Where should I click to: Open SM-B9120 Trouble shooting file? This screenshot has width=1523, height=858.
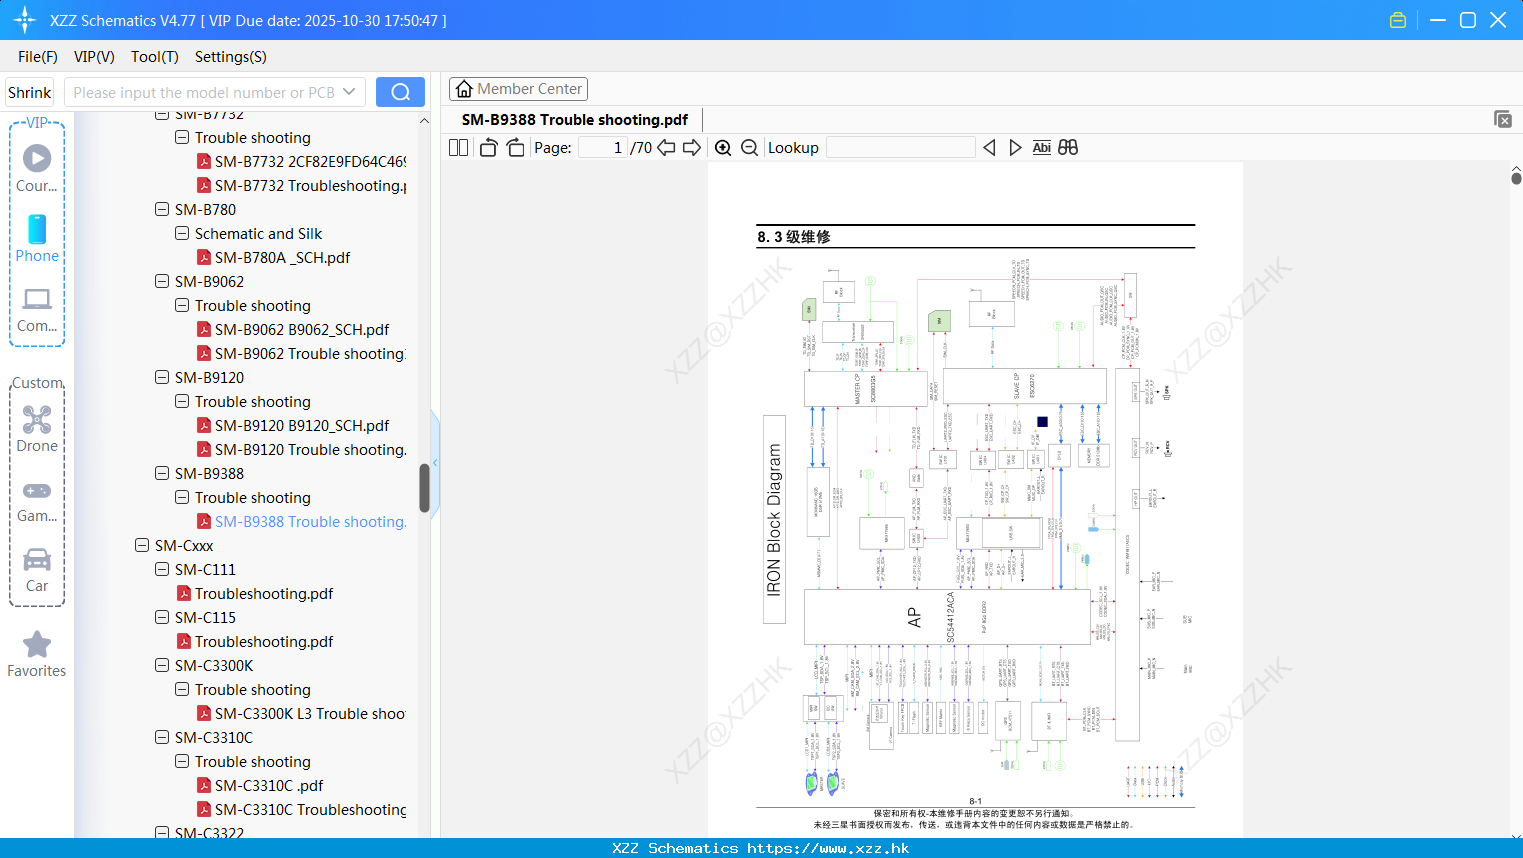pos(301,449)
